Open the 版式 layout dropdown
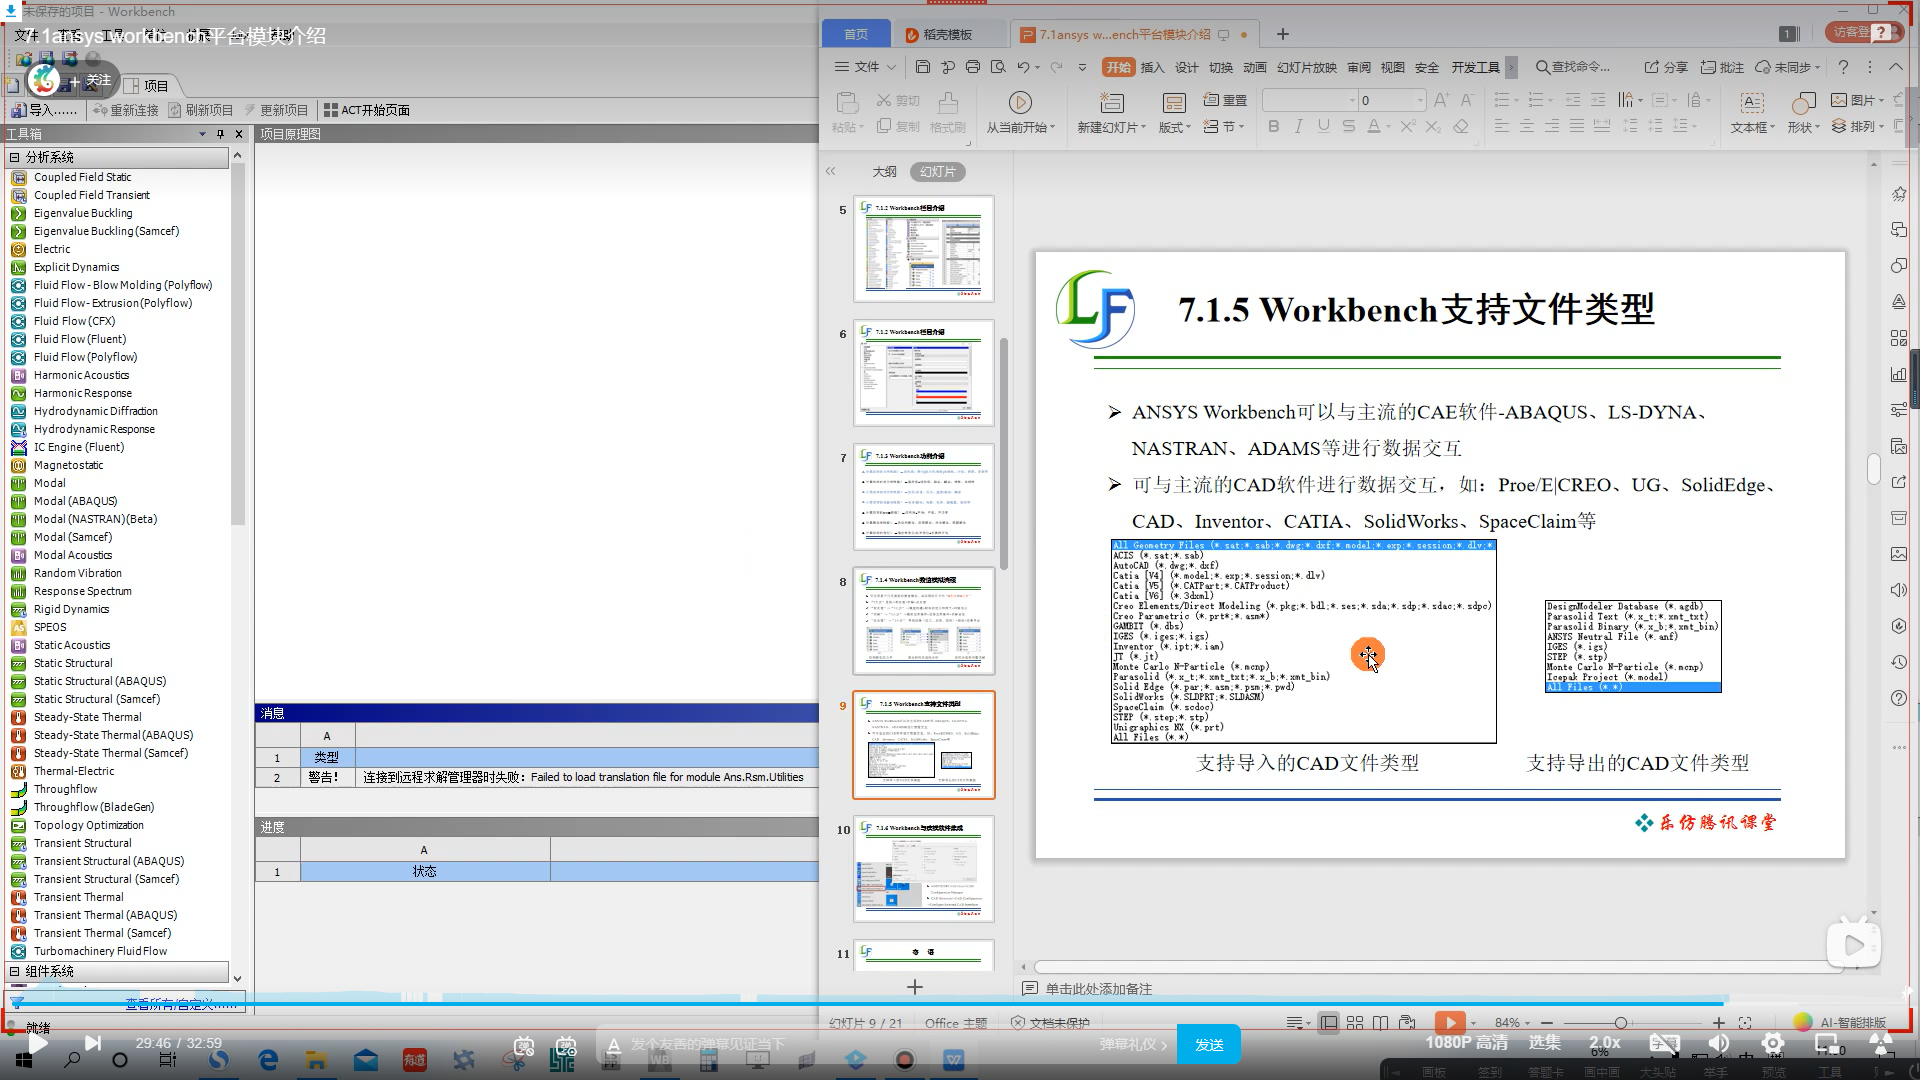This screenshot has width=1920, height=1080. [1175, 127]
